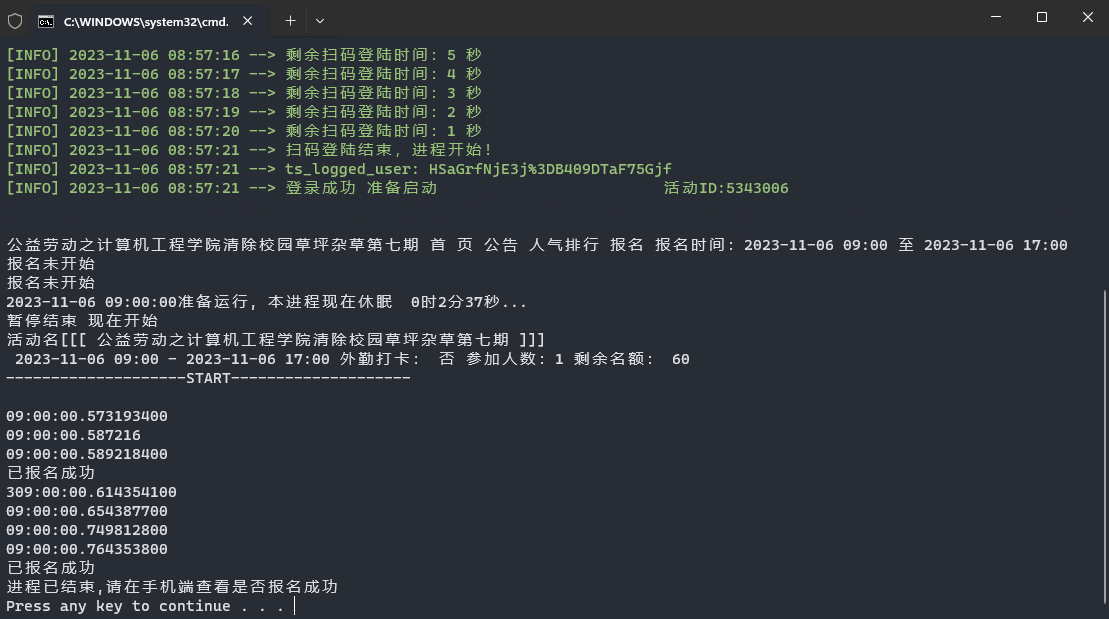Click the 09:00:00.573193400 timestamp
Viewport: 1109px width, 619px height.
point(87,416)
